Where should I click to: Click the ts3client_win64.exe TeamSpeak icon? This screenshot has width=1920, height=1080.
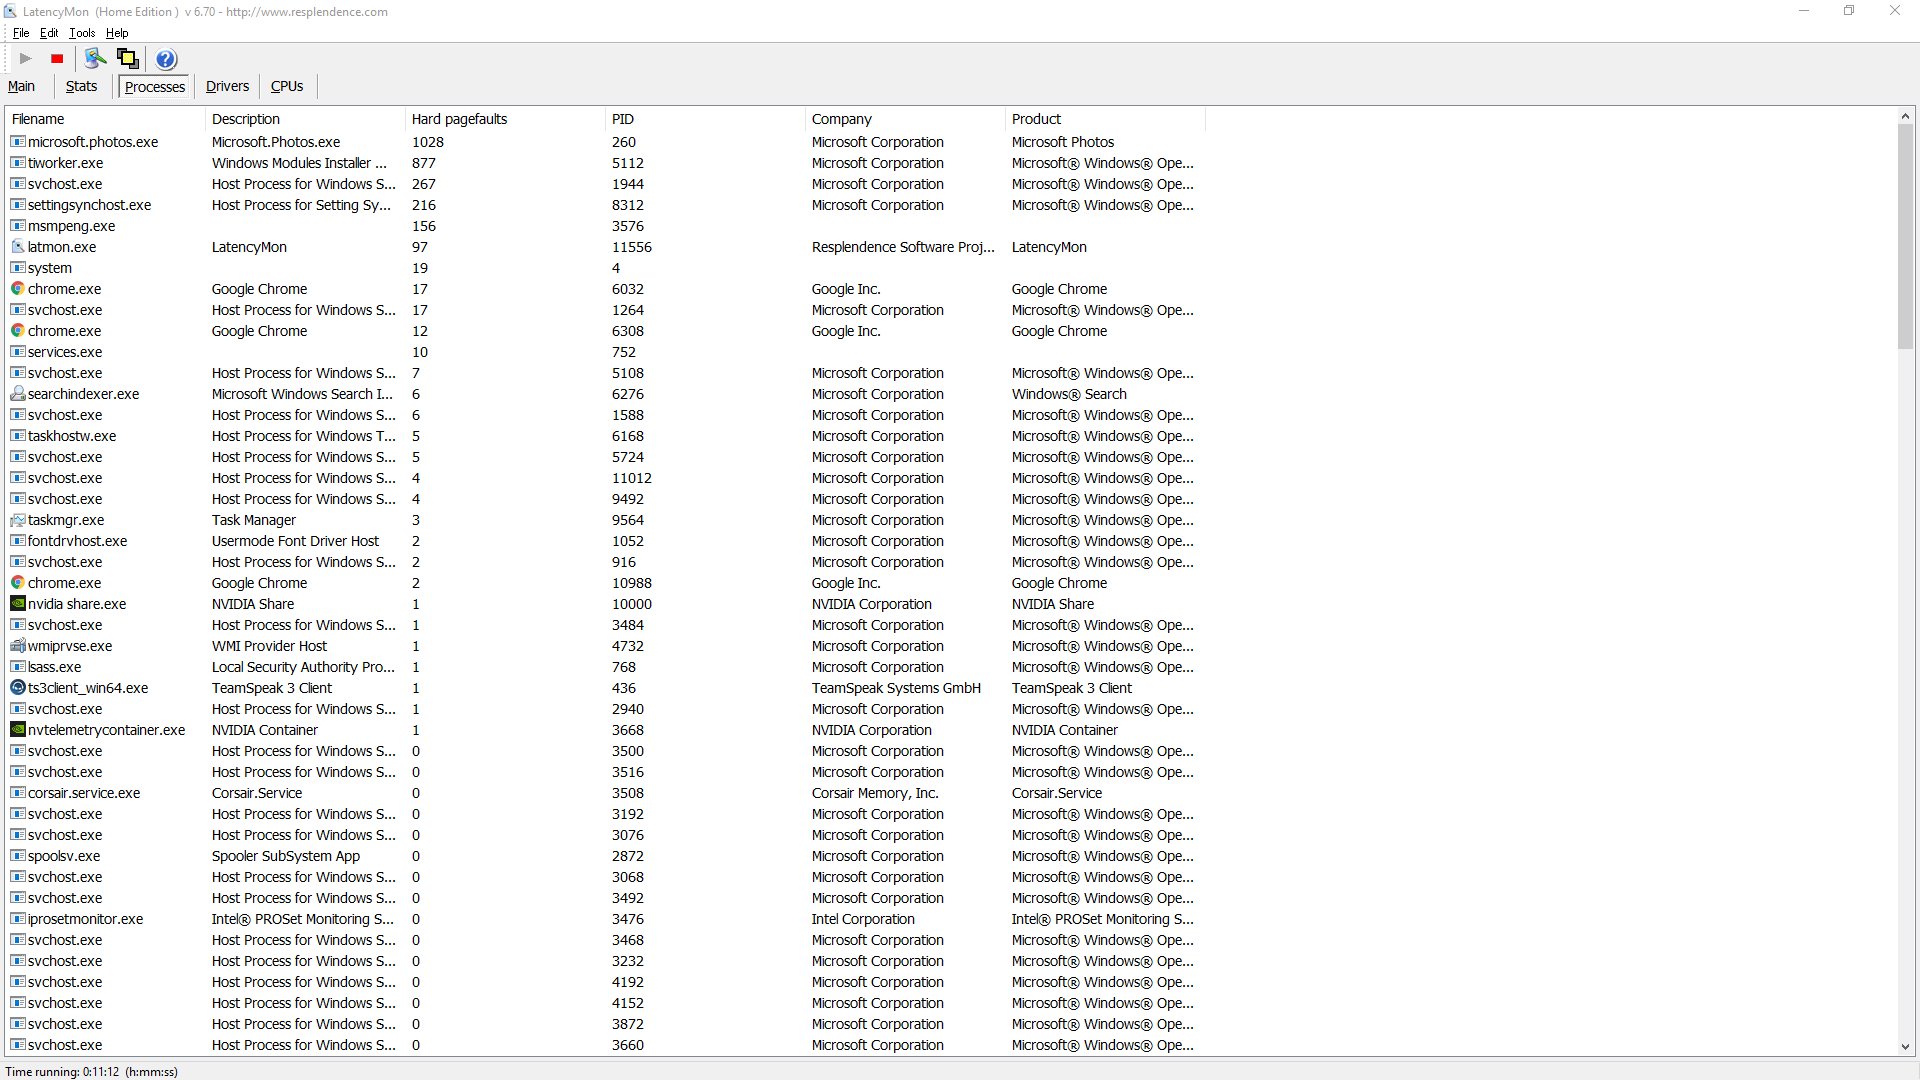click(18, 688)
